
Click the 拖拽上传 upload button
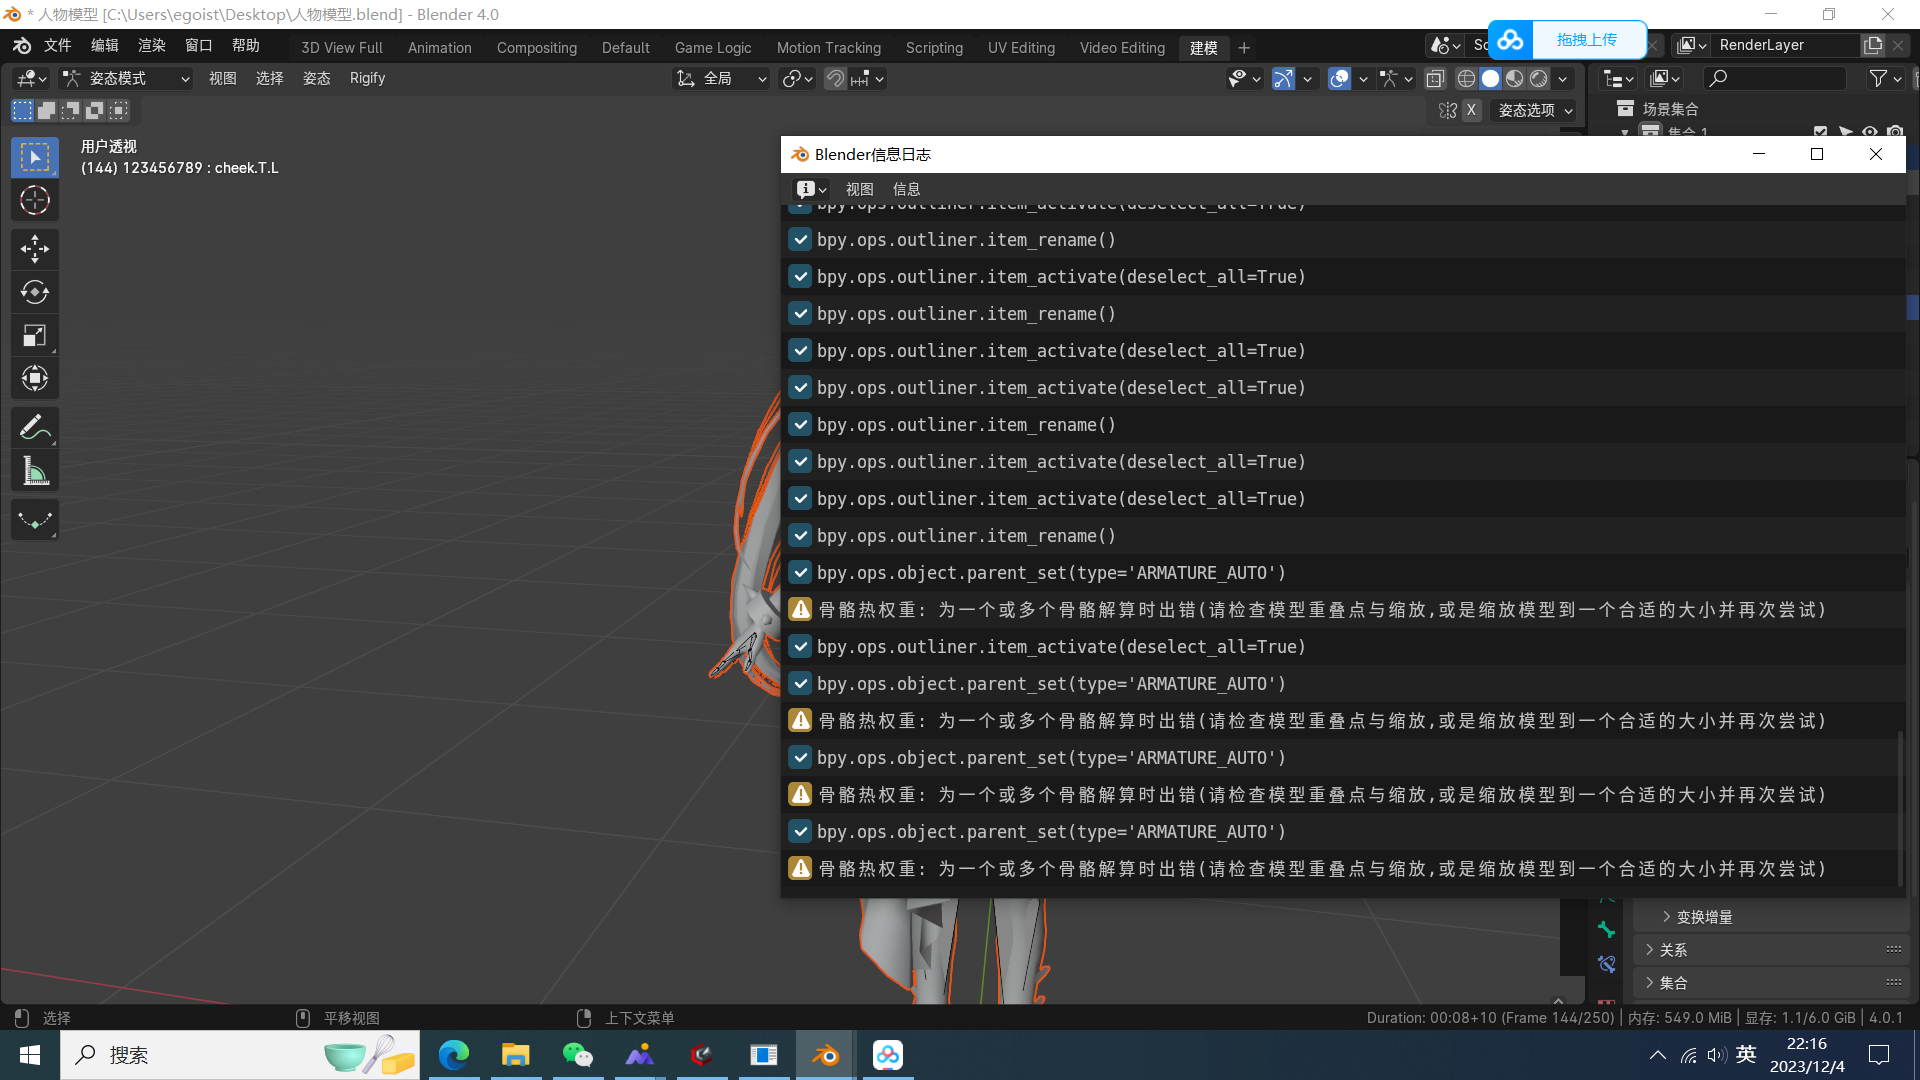(1567, 40)
